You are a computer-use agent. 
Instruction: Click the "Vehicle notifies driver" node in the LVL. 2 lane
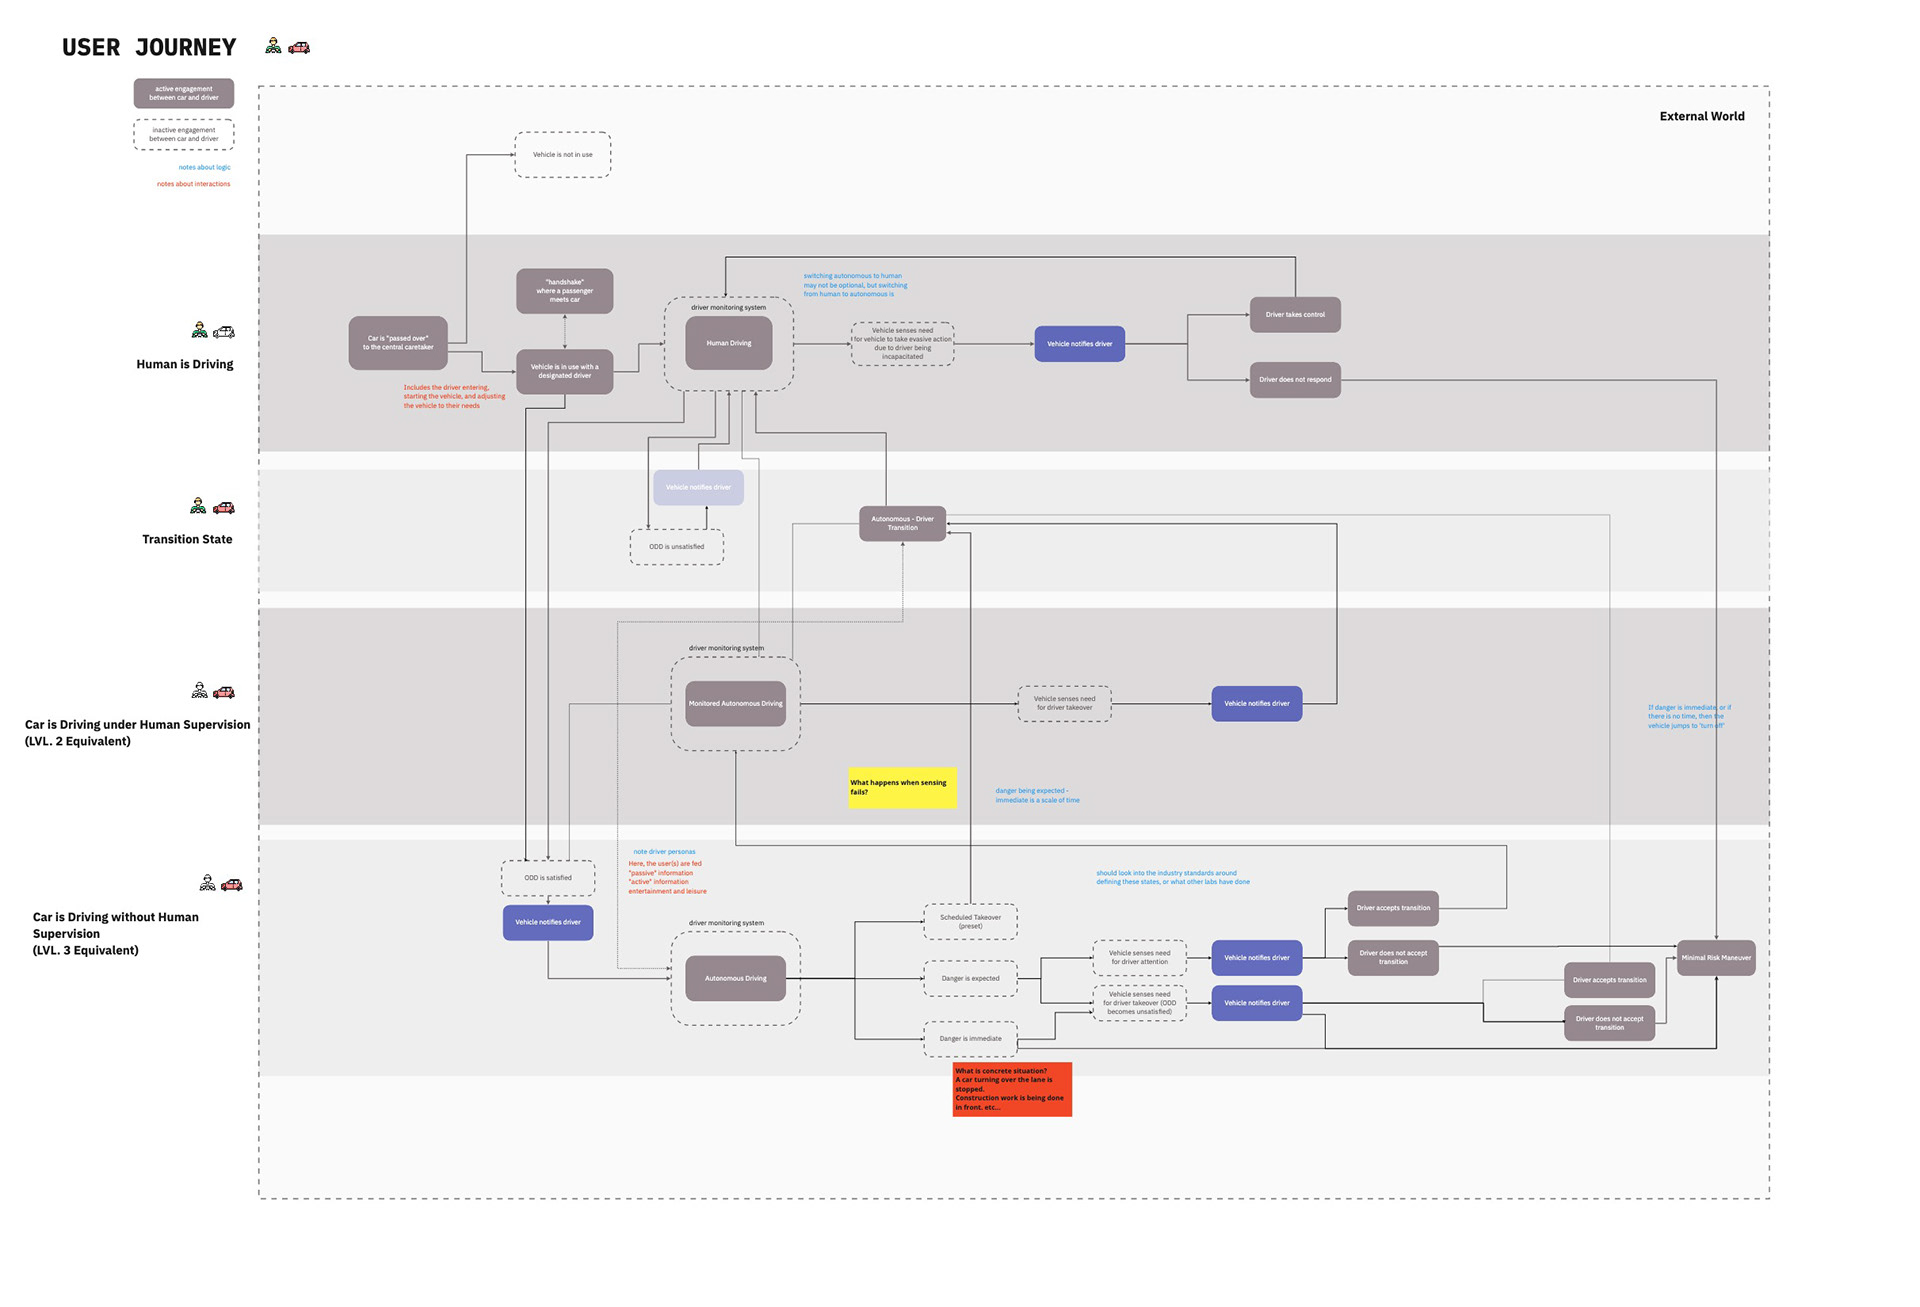point(1257,704)
